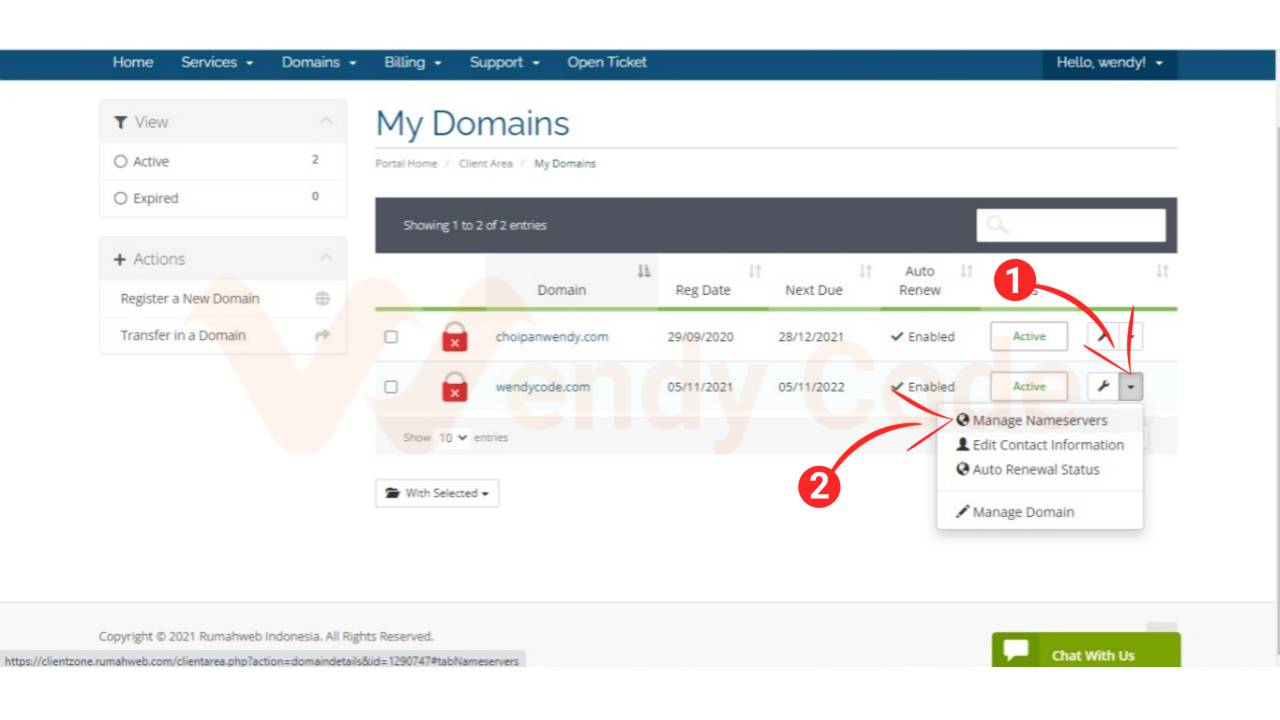Collapse the Actions panel chevron
The height and width of the screenshot is (720, 1280).
(325, 258)
